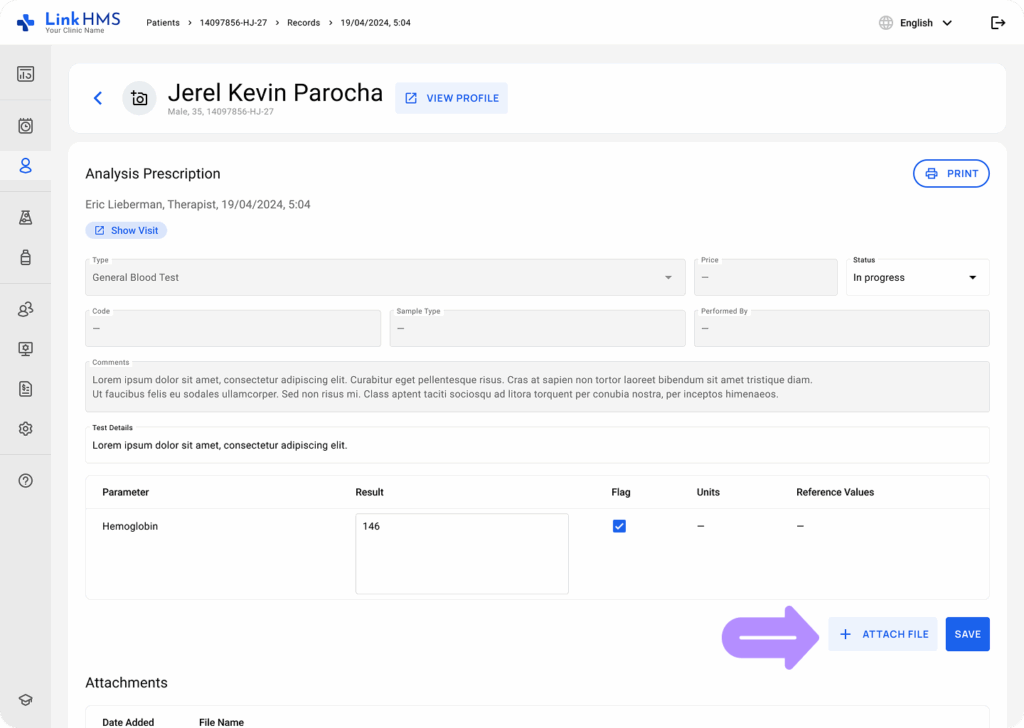This screenshot has width=1024, height=728.
Task: Open the medication bottle sidebar icon
Action: 25,257
